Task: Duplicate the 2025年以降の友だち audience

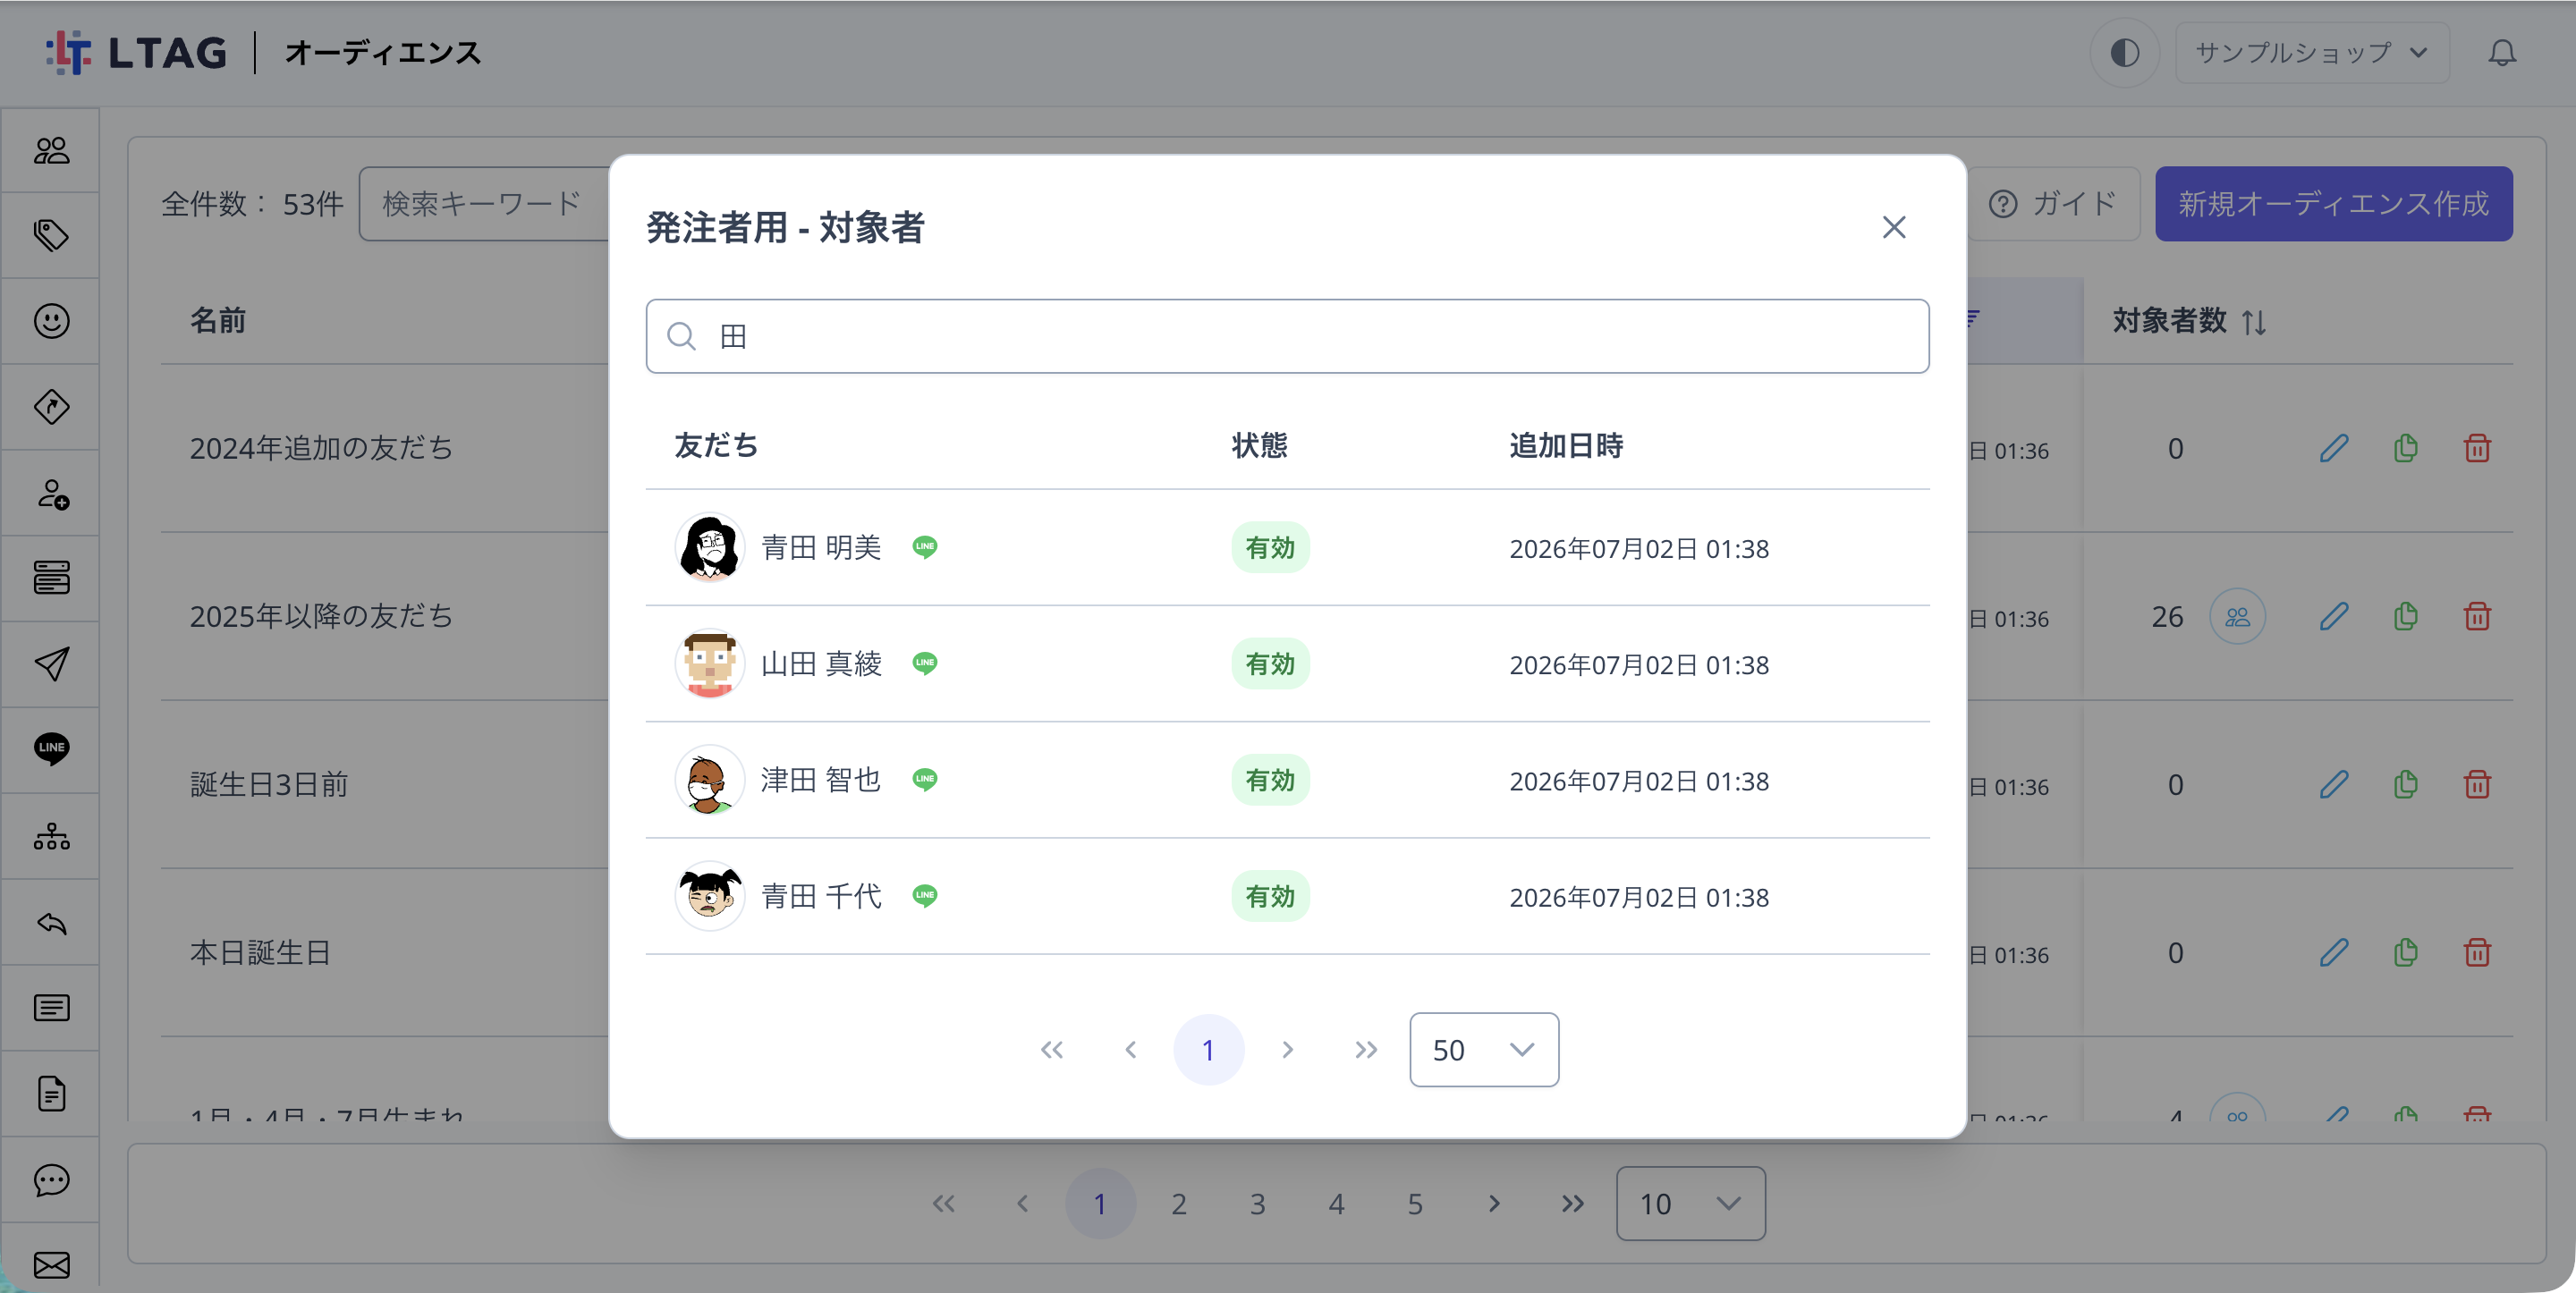Action: (x=2405, y=616)
